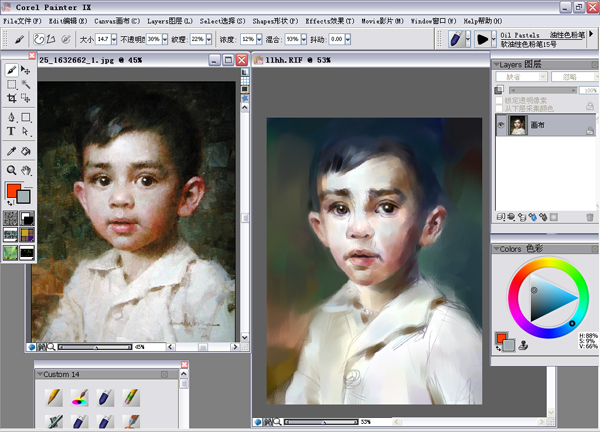Select the Pen shape tool

(x=11, y=117)
